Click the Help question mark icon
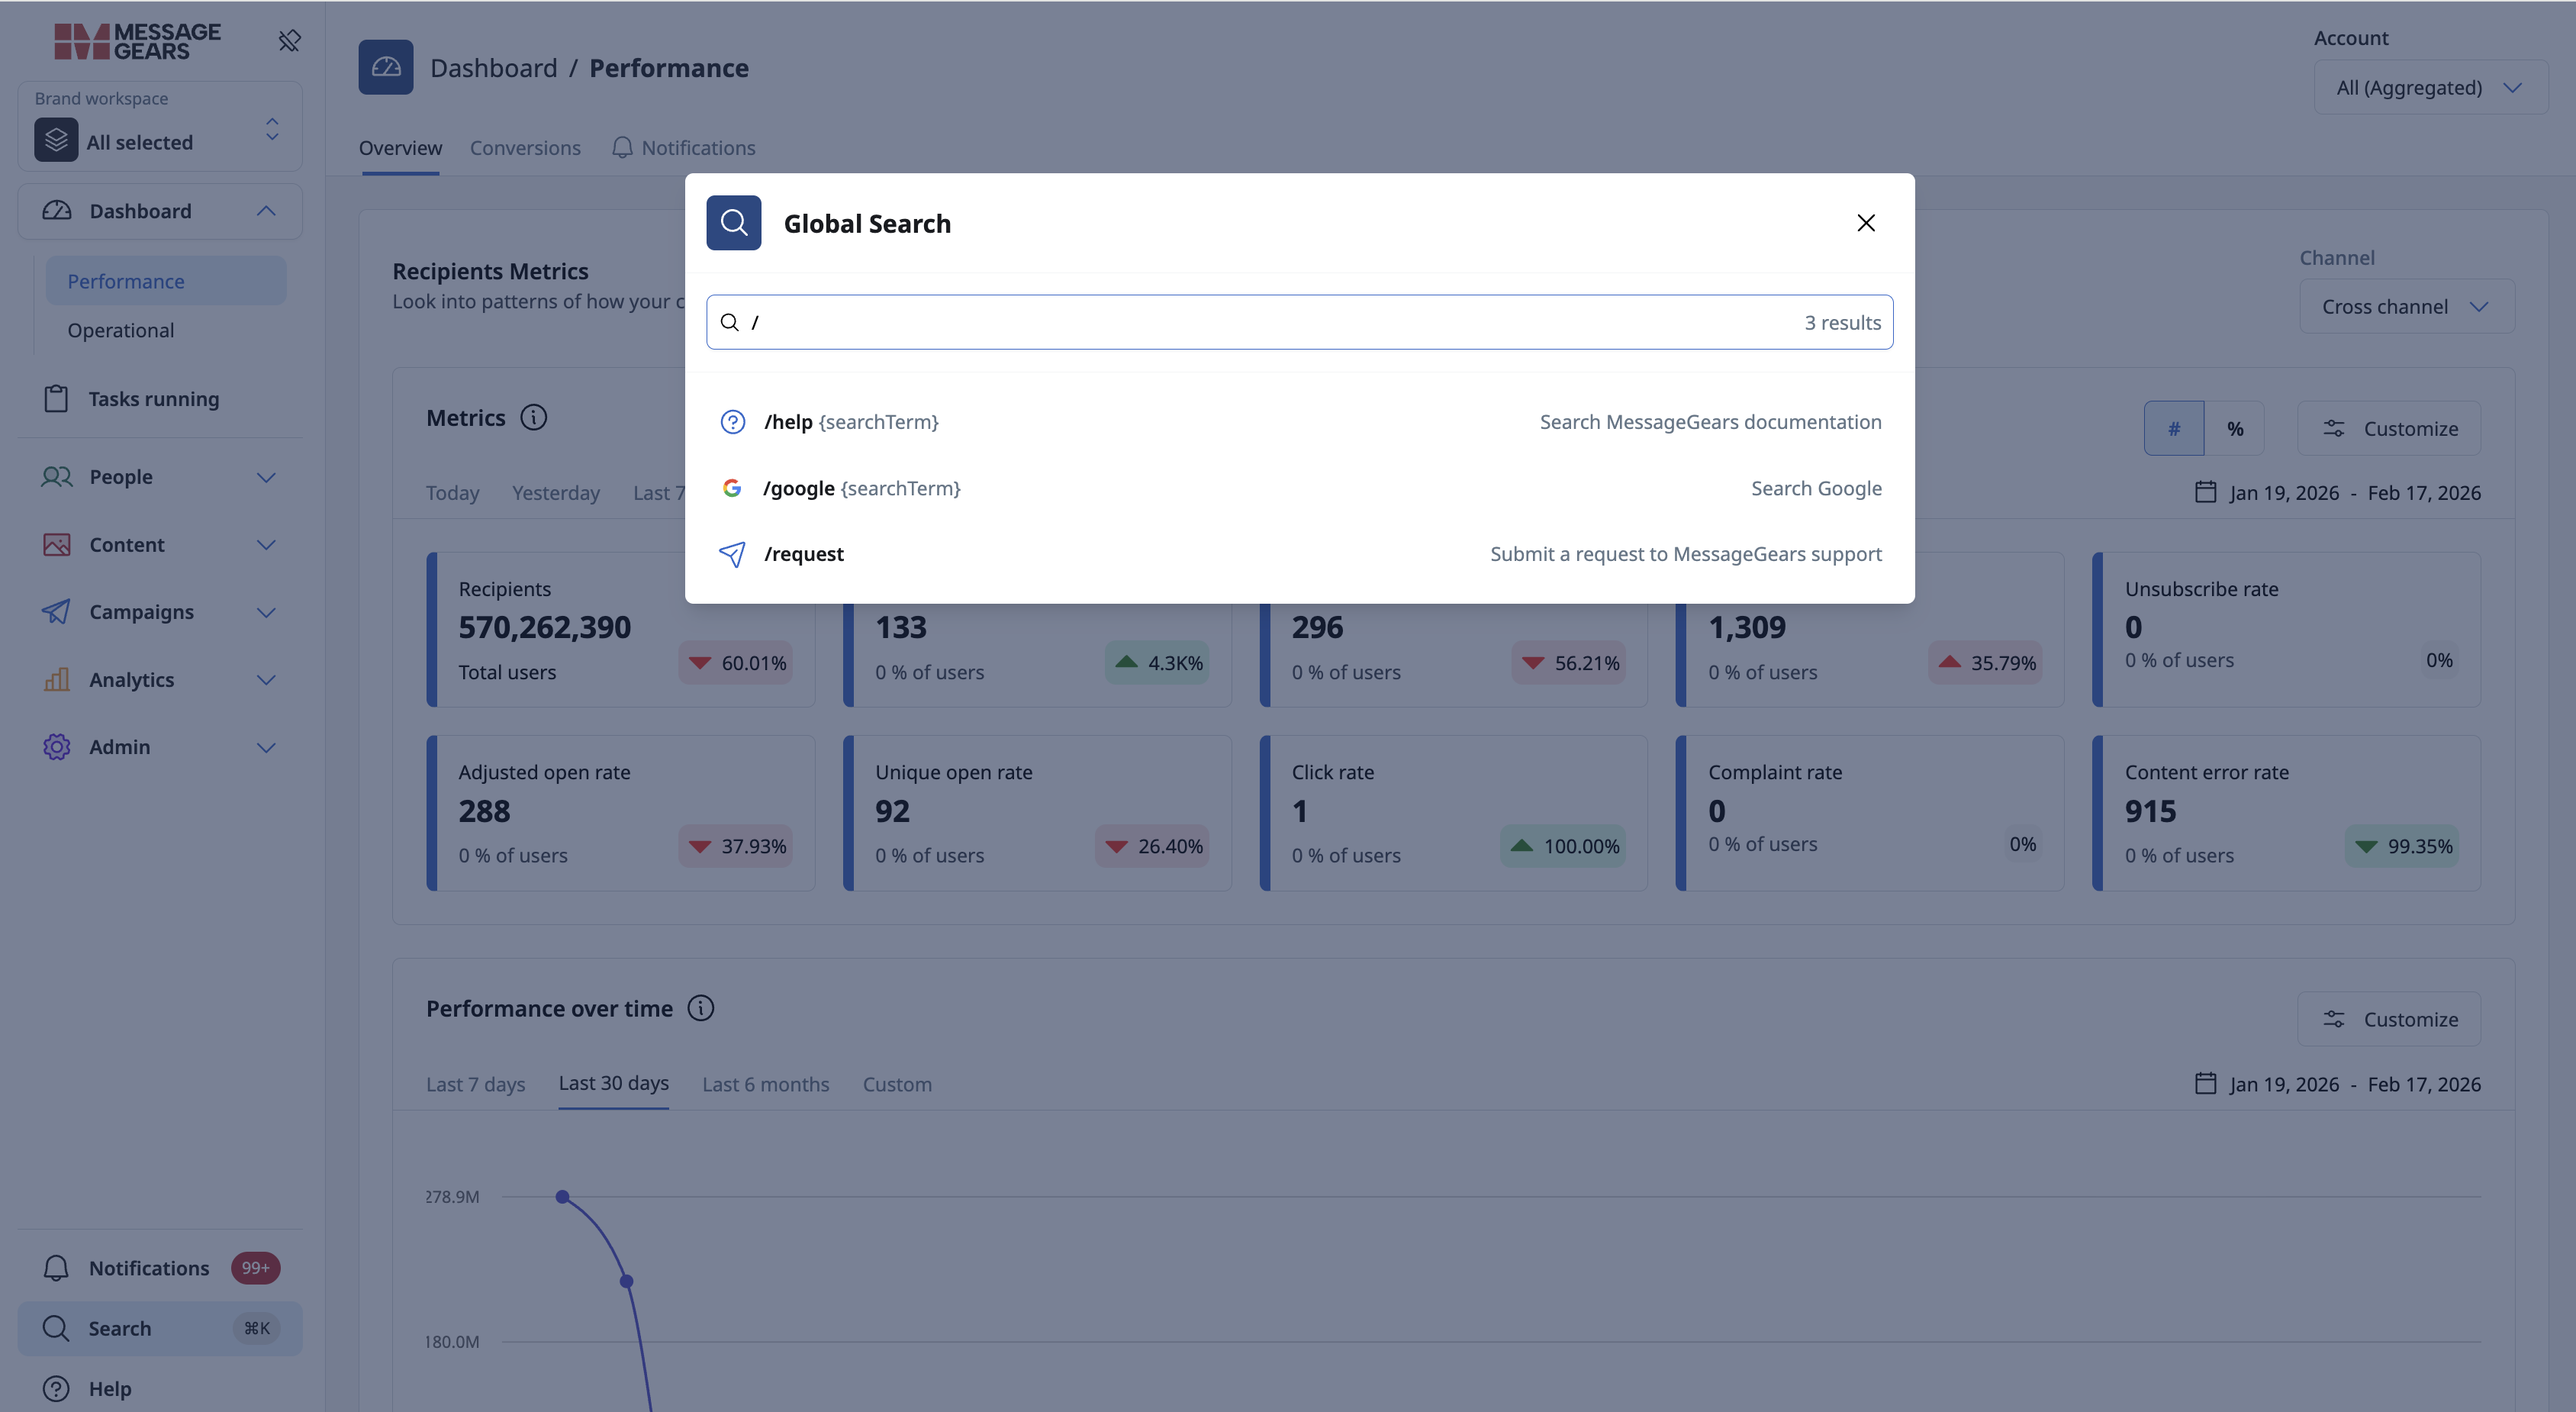This screenshot has height=1412, width=2576. pyautogui.click(x=56, y=1389)
